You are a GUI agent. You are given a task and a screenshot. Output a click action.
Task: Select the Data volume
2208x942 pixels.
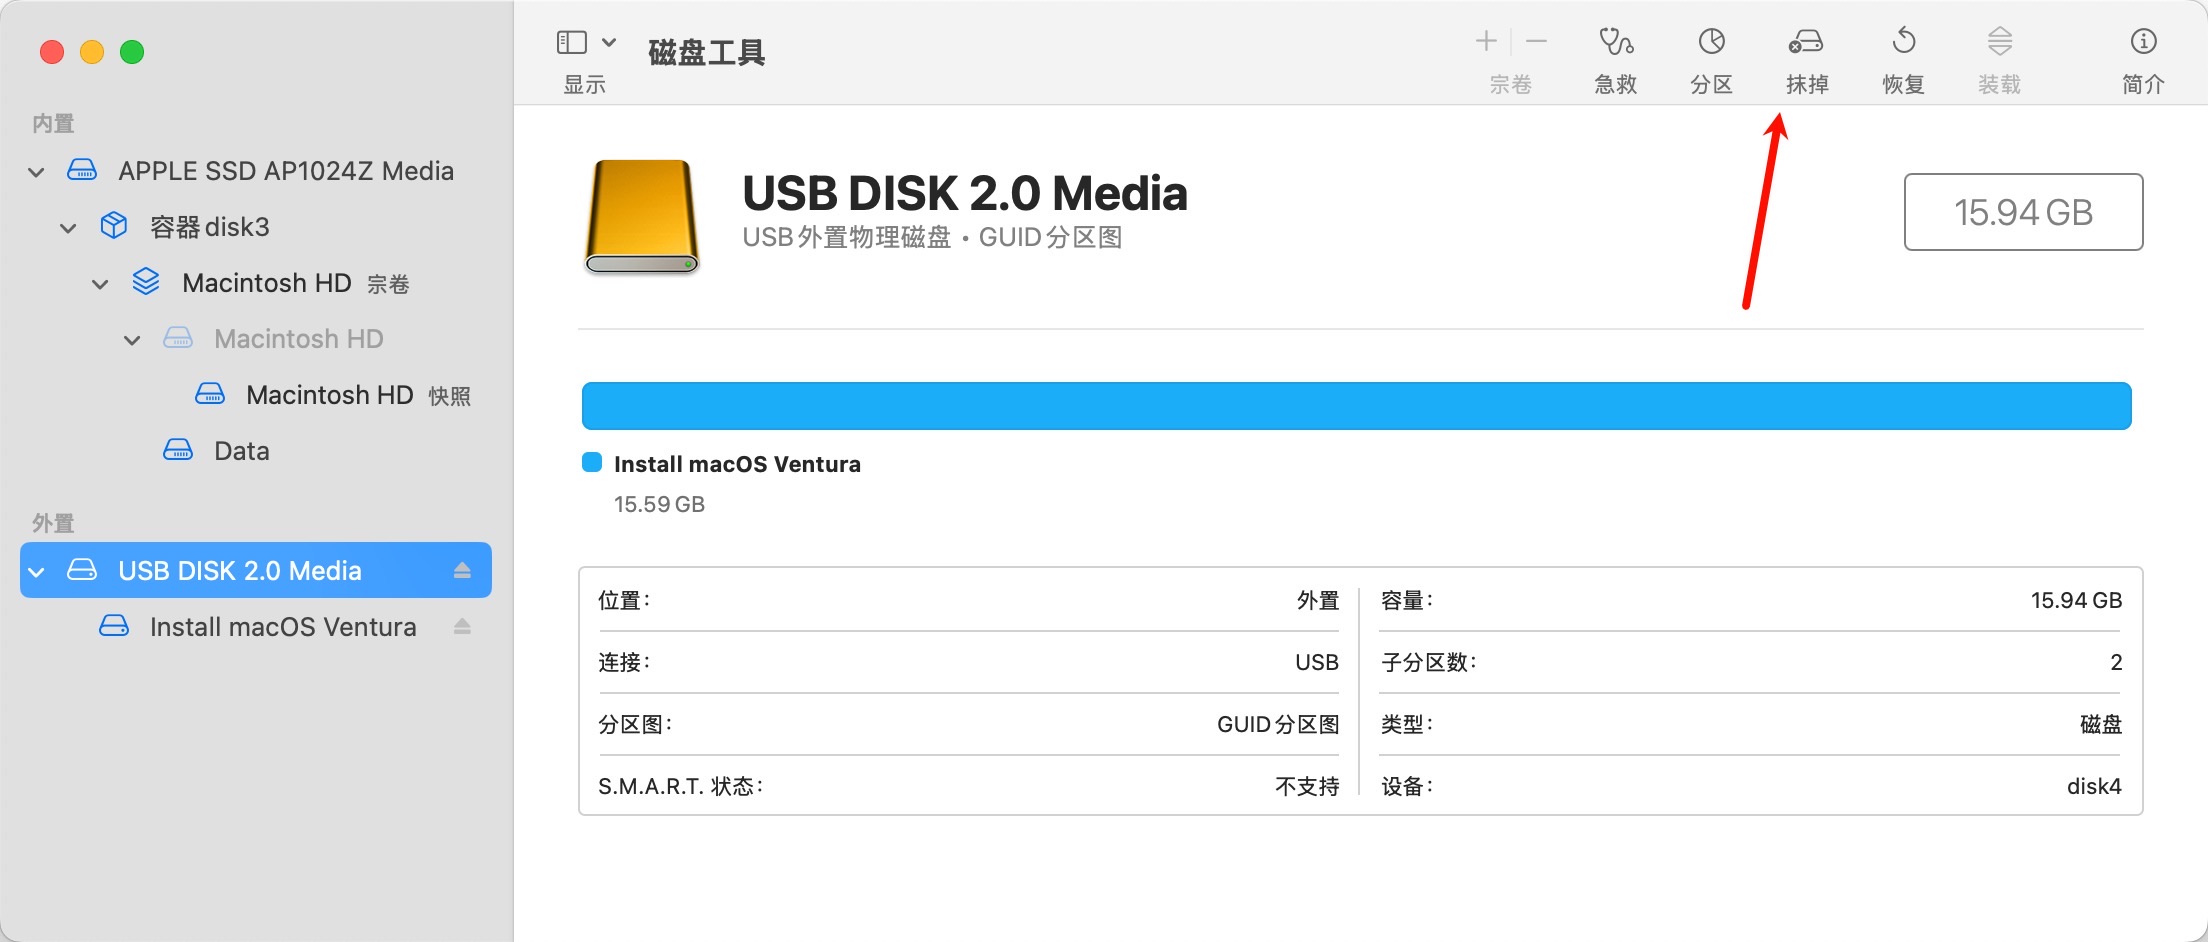point(241,451)
